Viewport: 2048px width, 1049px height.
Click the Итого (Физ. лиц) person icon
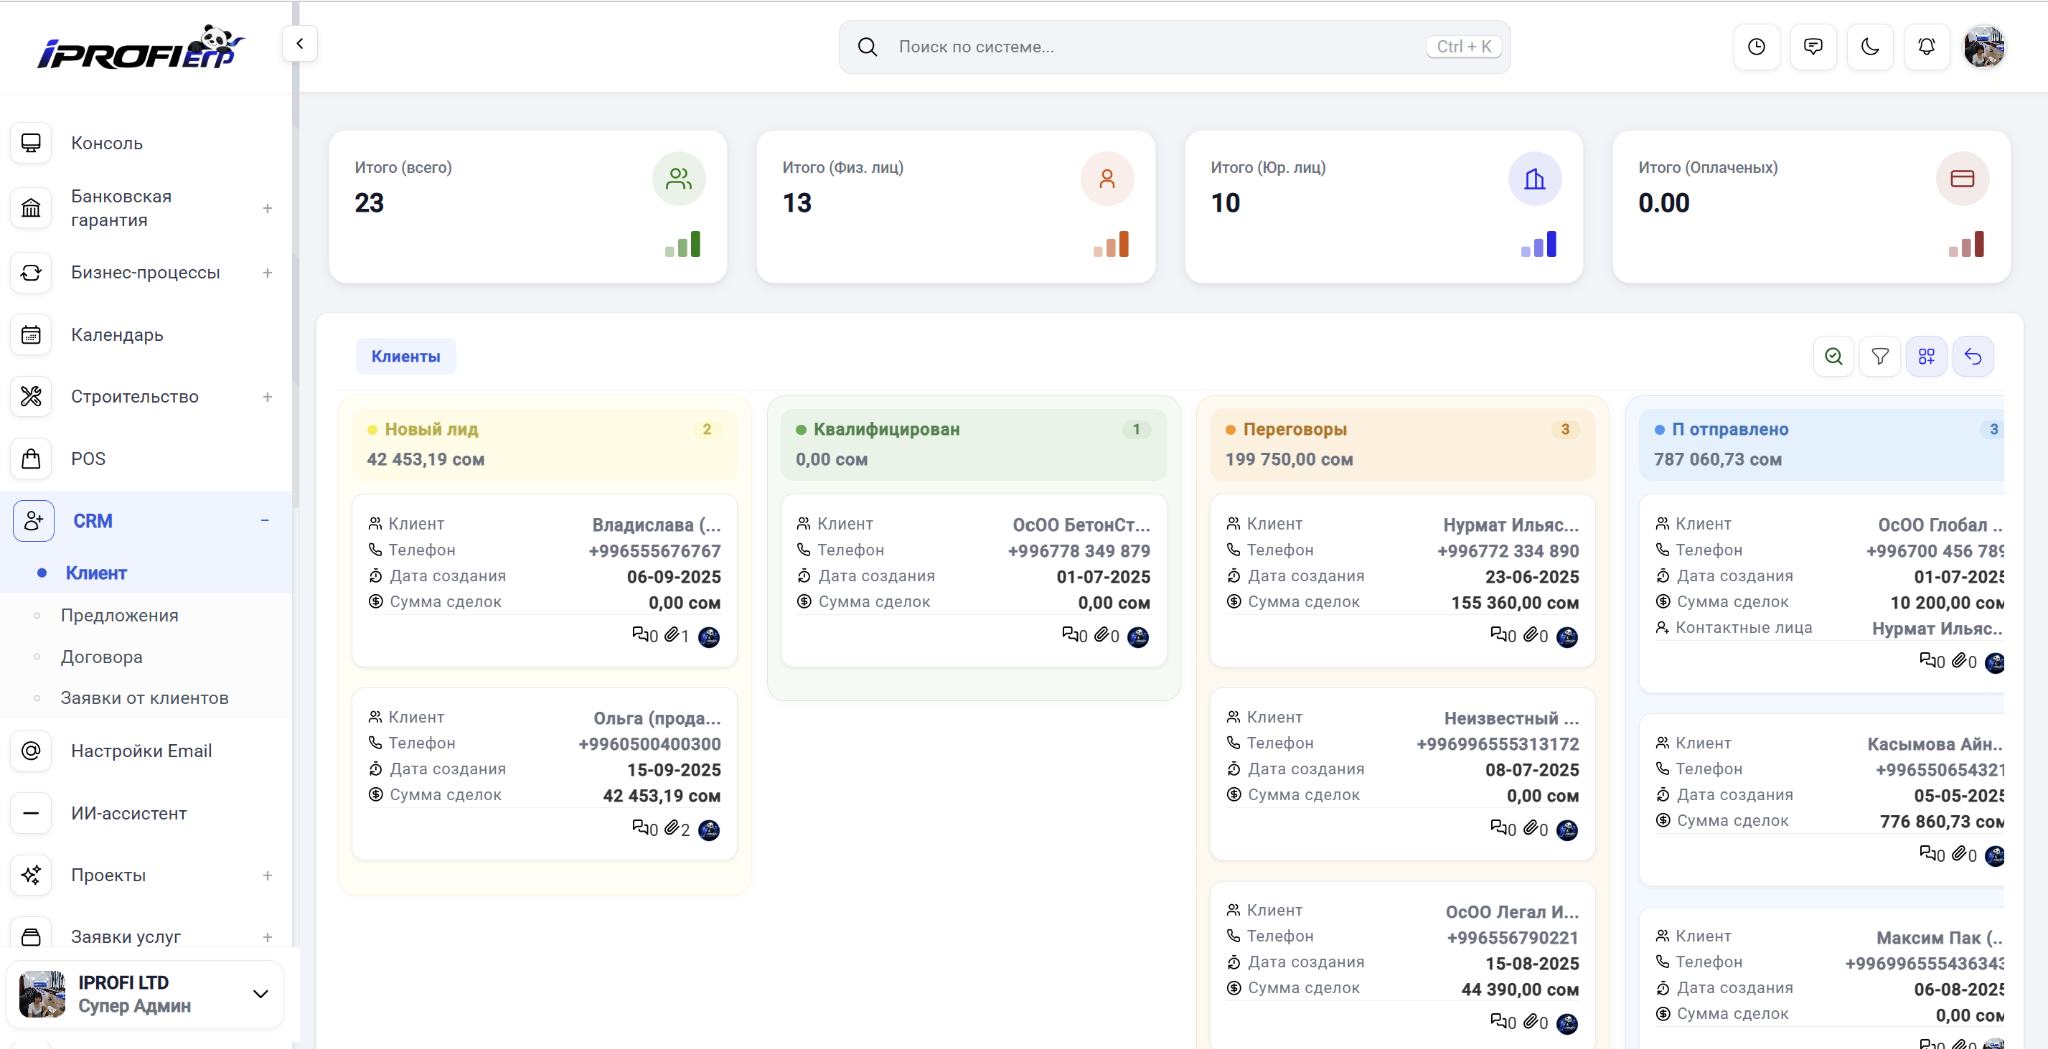[x=1107, y=179]
